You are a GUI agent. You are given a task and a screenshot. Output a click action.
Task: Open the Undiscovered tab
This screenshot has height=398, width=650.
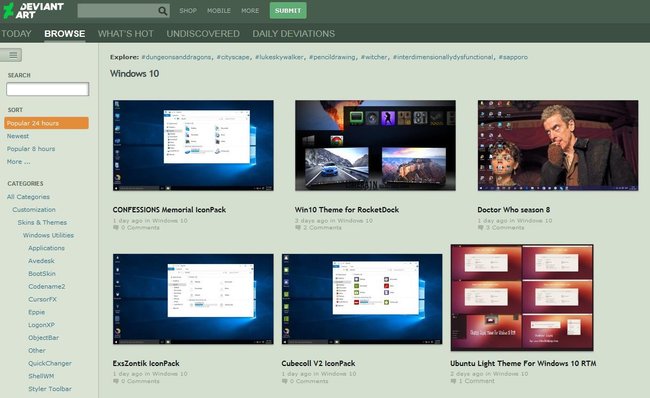pyautogui.click(x=203, y=34)
